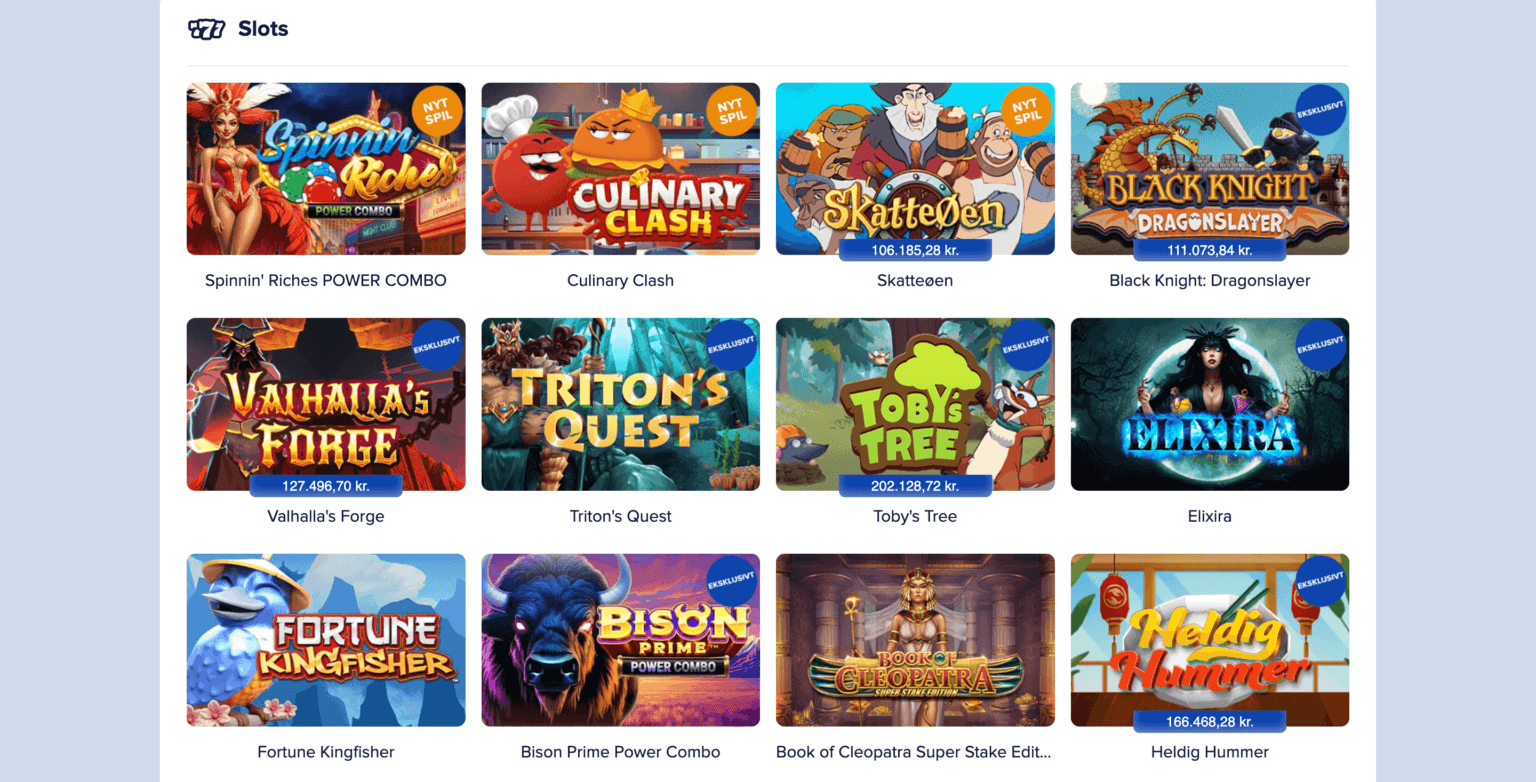Click the NYT SPIL badge on Skatteøen
Image resolution: width=1536 pixels, height=782 pixels.
tap(1026, 111)
